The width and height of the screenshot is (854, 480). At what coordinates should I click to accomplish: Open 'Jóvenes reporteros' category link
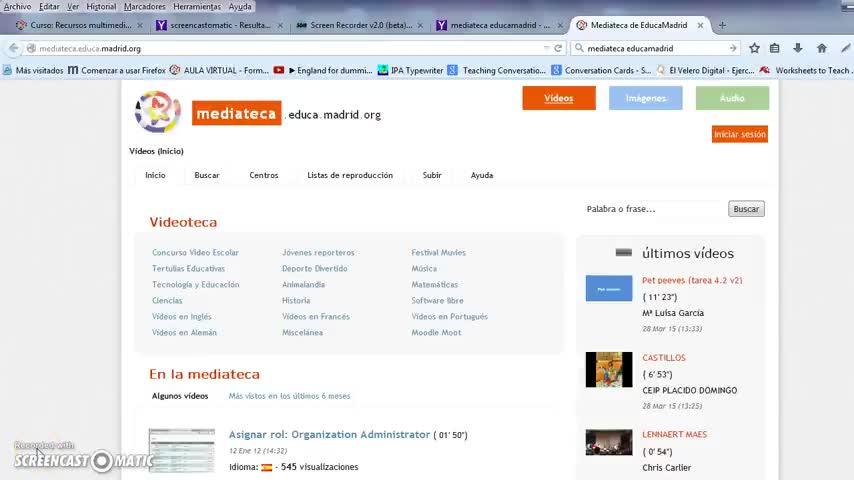click(x=318, y=252)
